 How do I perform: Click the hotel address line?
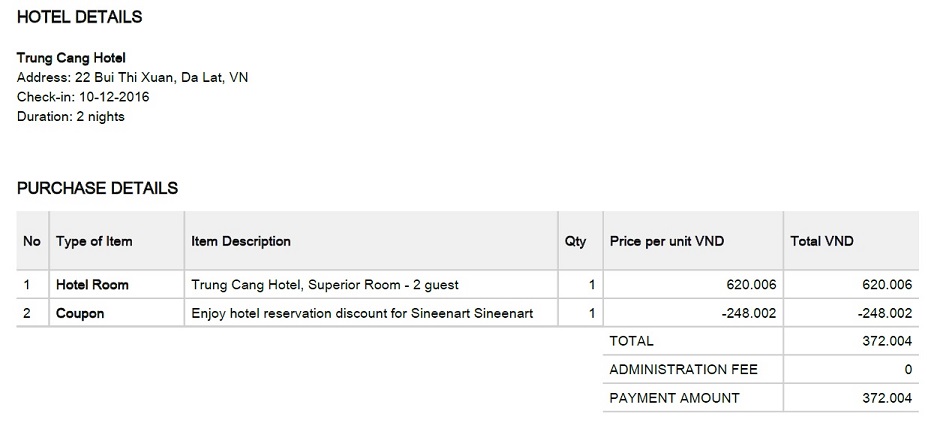click(132, 77)
